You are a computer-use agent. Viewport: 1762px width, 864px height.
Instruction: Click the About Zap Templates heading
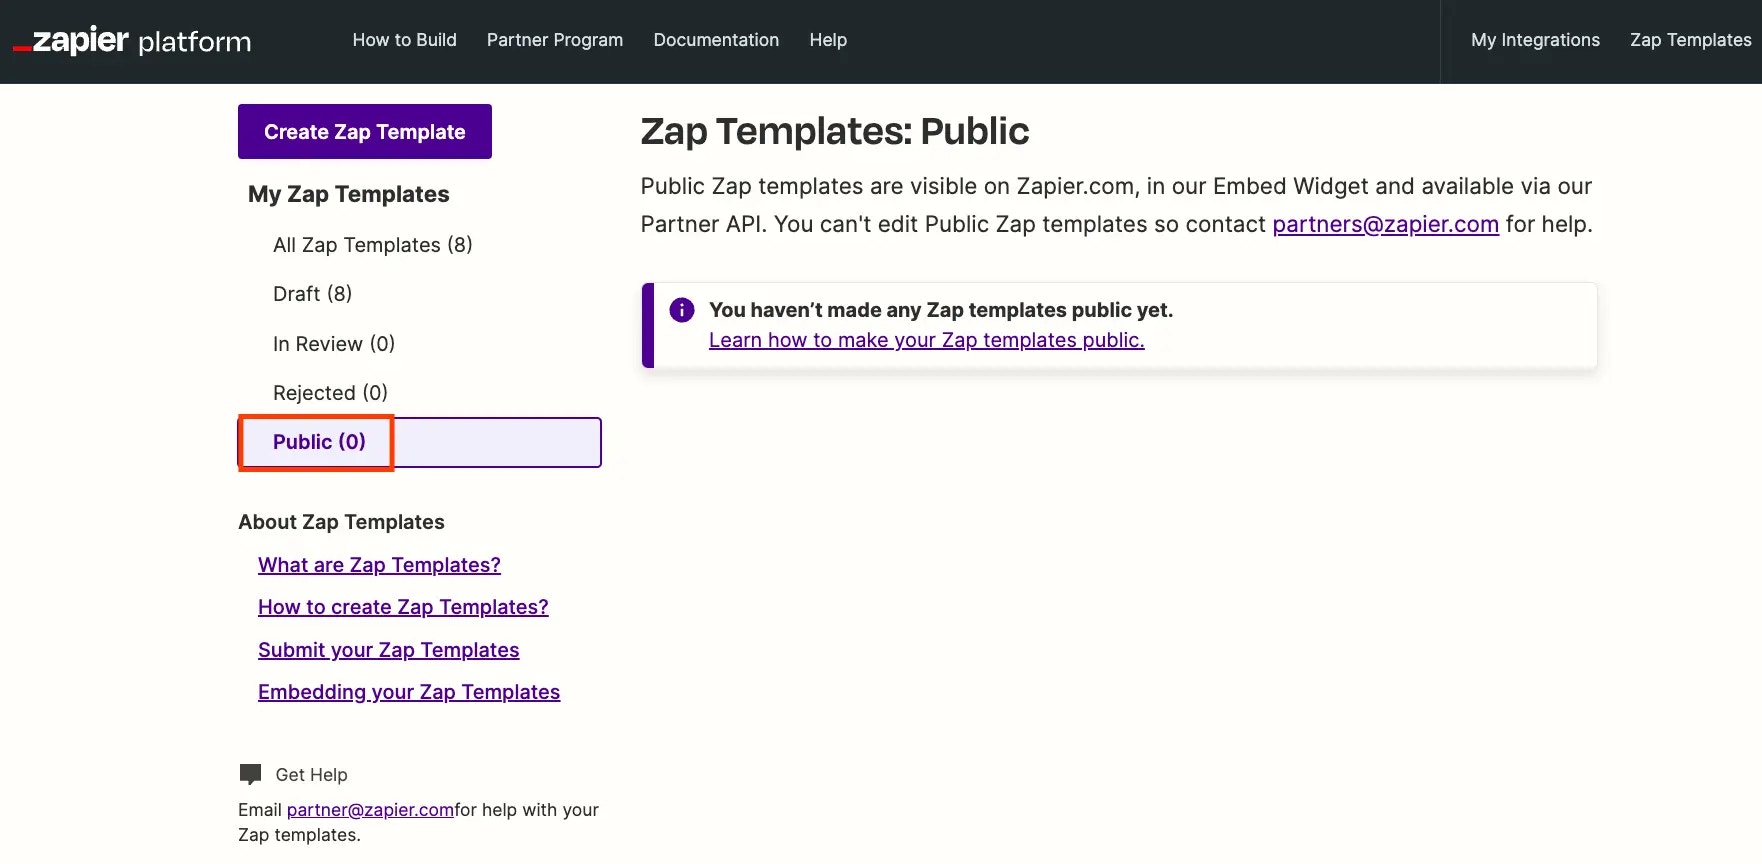[x=341, y=522]
